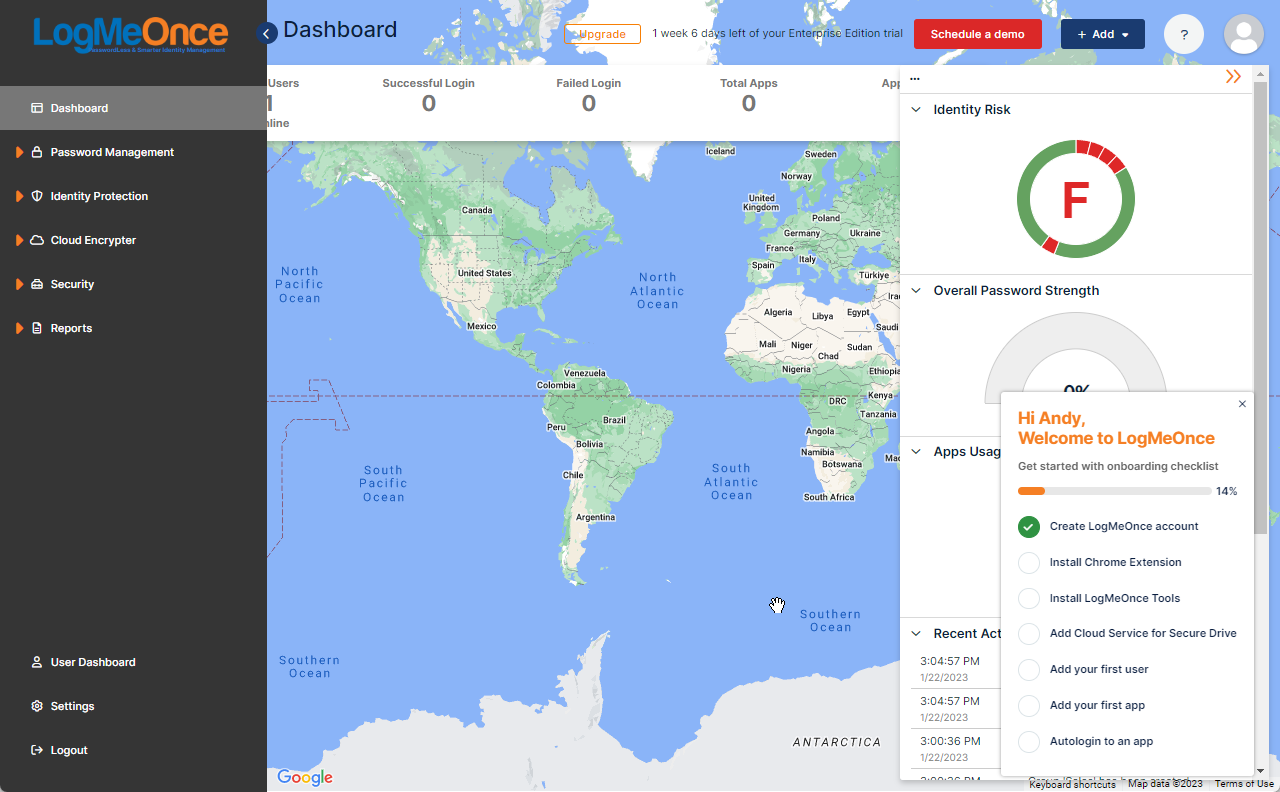Open the user profile avatar
Image resolution: width=1280 pixels, height=792 pixels.
point(1243,34)
